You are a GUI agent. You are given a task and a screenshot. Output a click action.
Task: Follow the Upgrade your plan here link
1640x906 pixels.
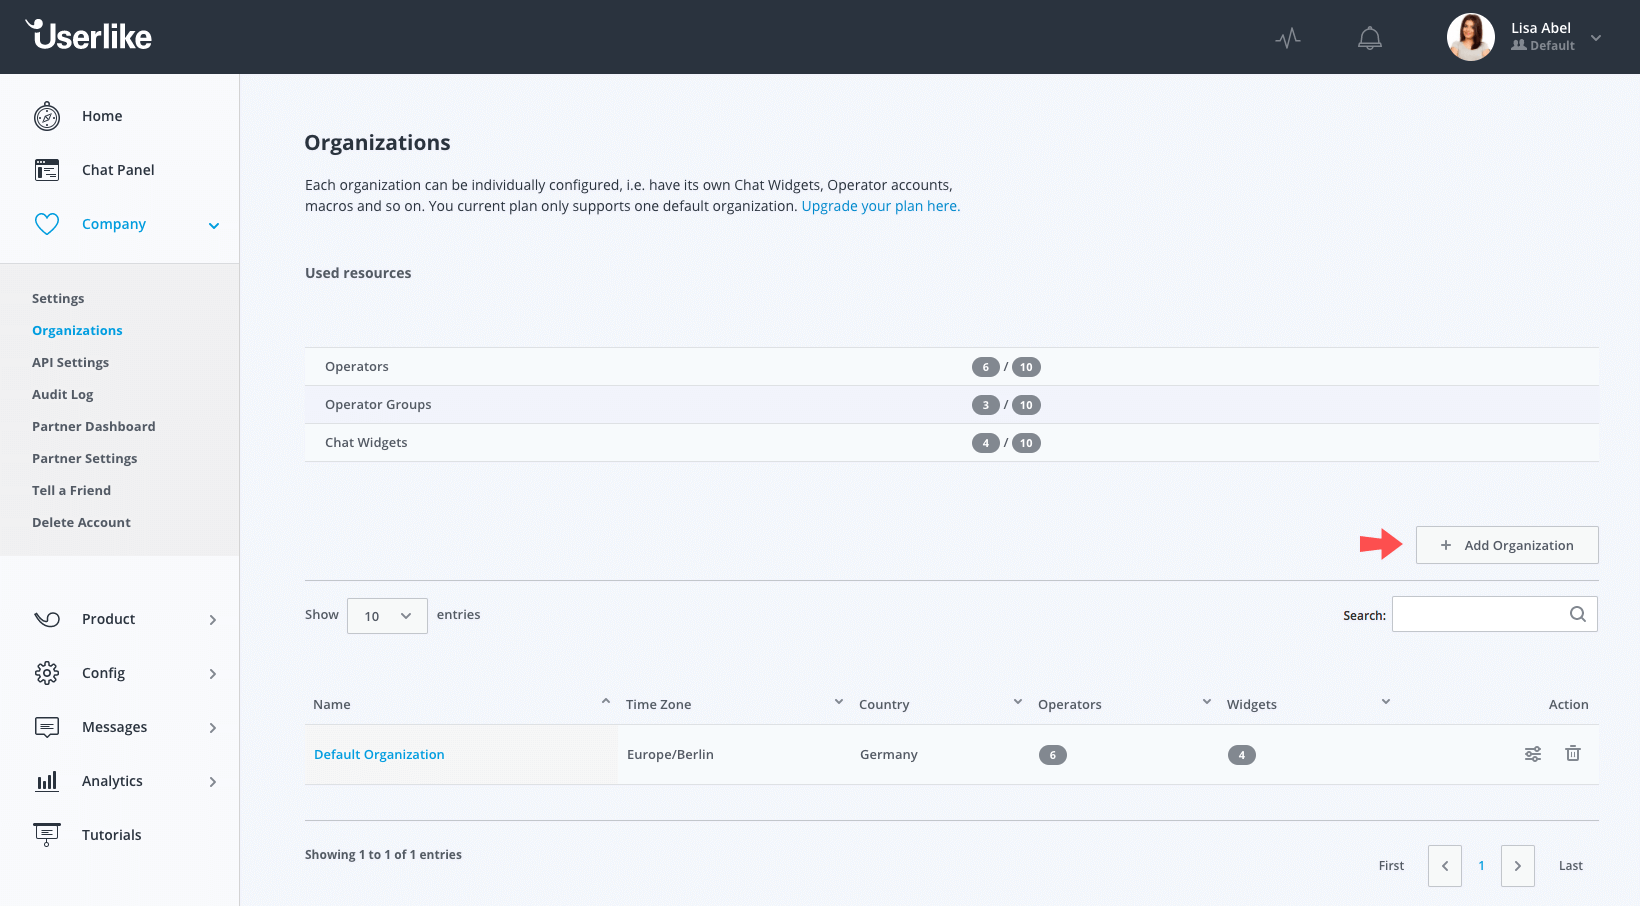[880, 206]
